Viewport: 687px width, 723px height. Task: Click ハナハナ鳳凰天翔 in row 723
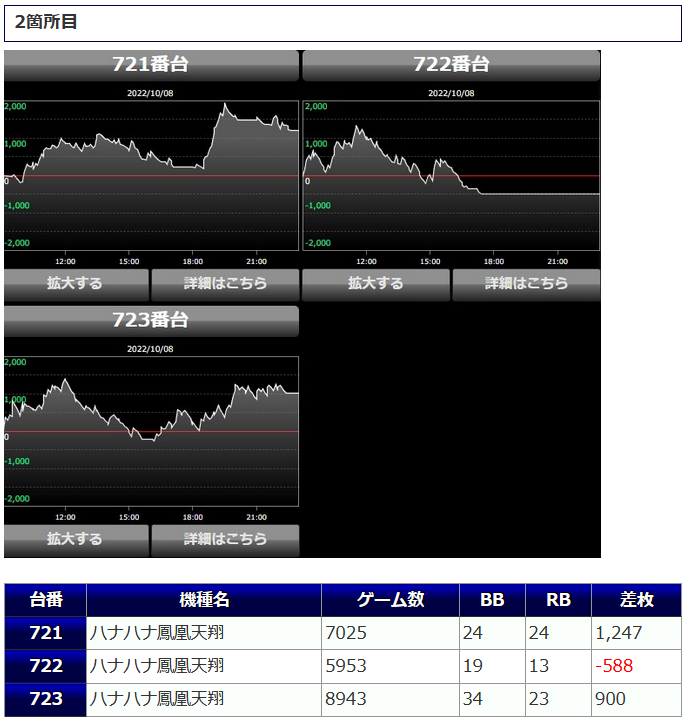157,699
